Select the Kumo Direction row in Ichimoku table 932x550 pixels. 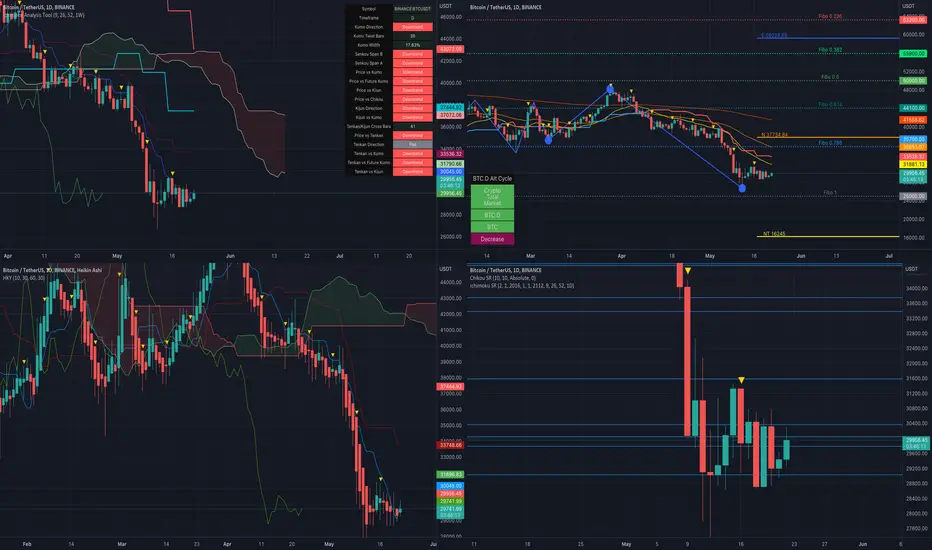tap(389, 27)
